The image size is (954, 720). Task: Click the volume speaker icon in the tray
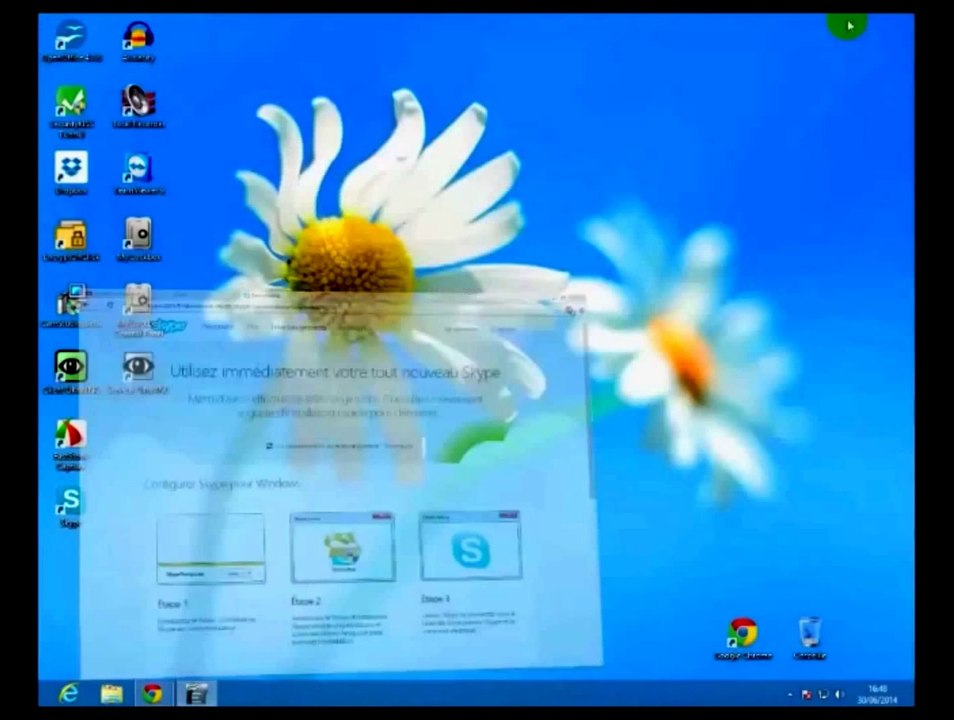click(x=840, y=694)
